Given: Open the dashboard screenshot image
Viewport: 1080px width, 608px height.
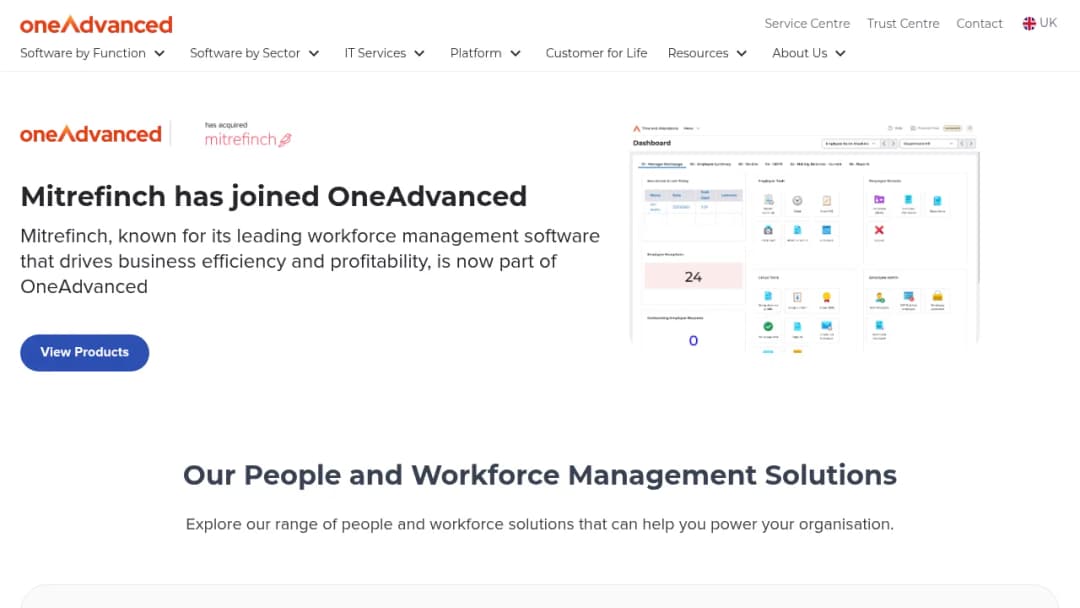Looking at the screenshot, I should click(804, 238).
